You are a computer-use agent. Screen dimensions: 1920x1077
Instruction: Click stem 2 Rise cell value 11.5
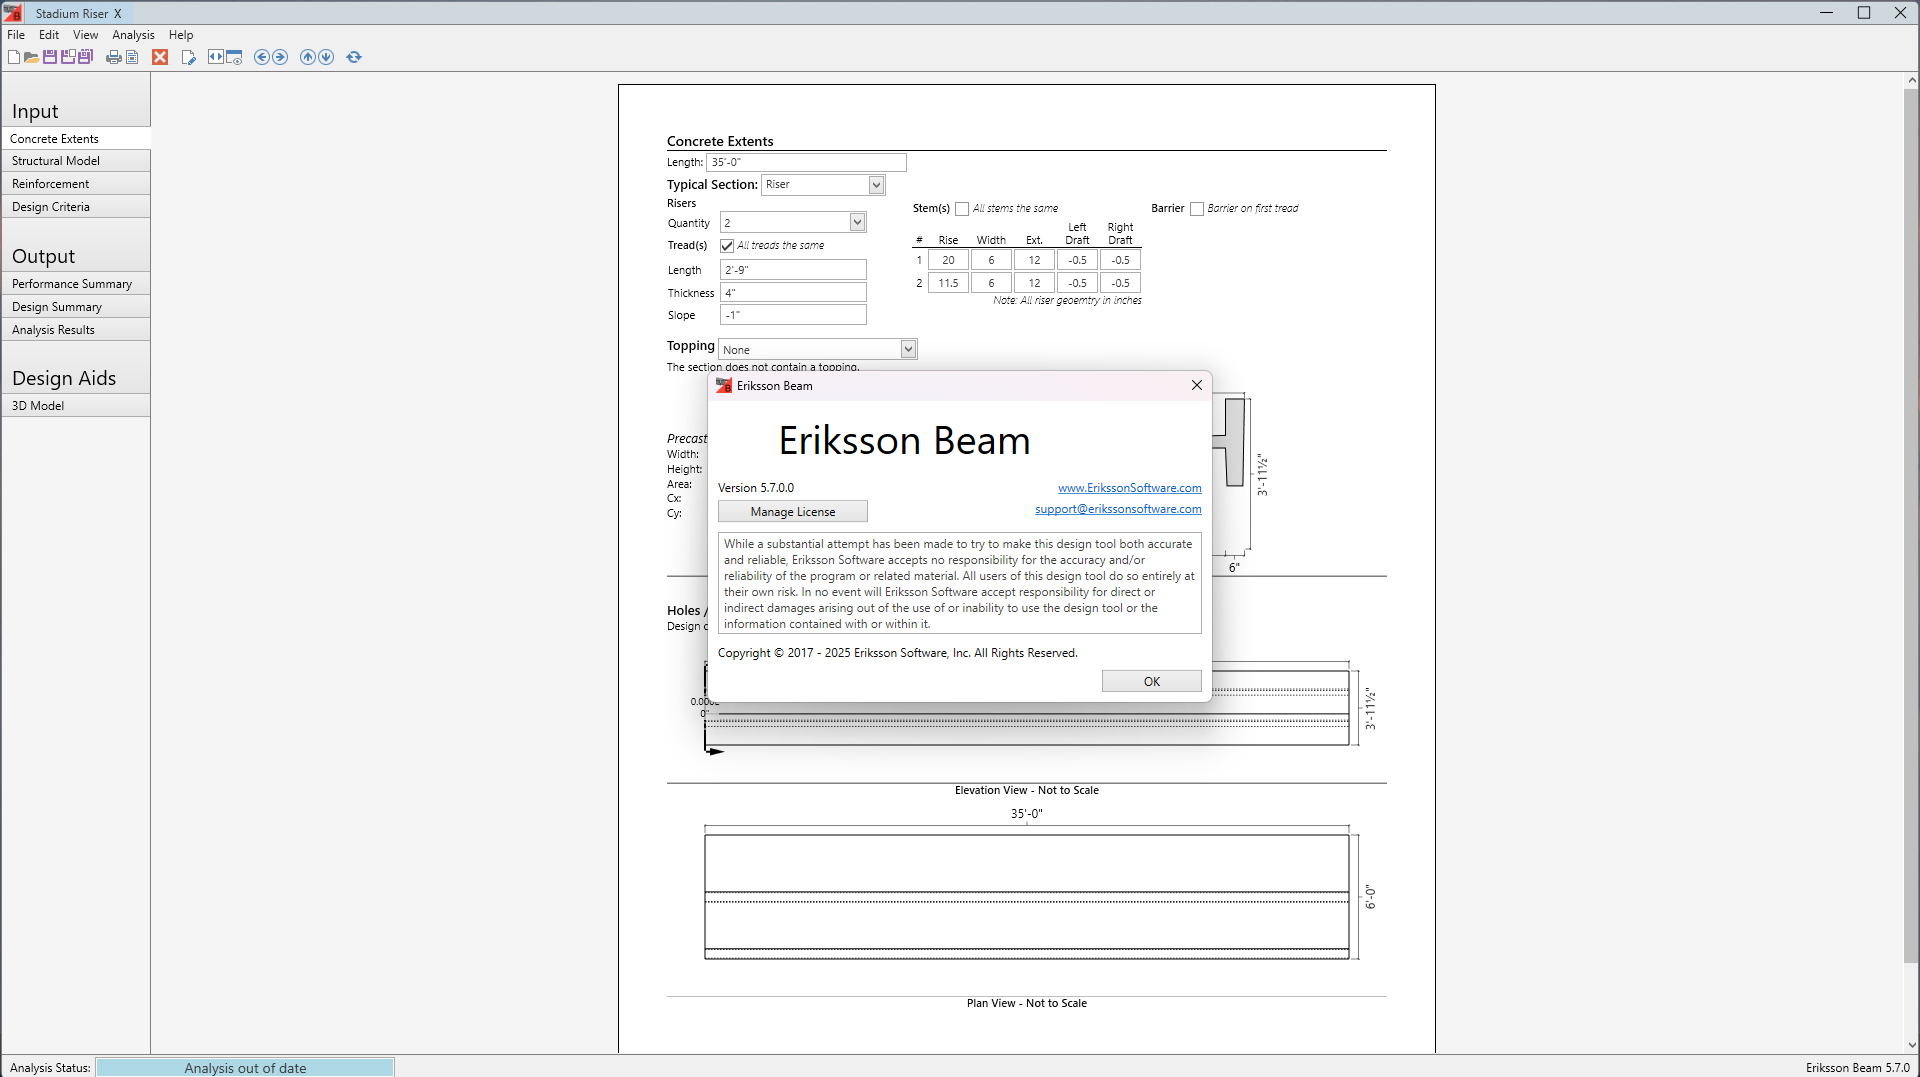[948, 283]
